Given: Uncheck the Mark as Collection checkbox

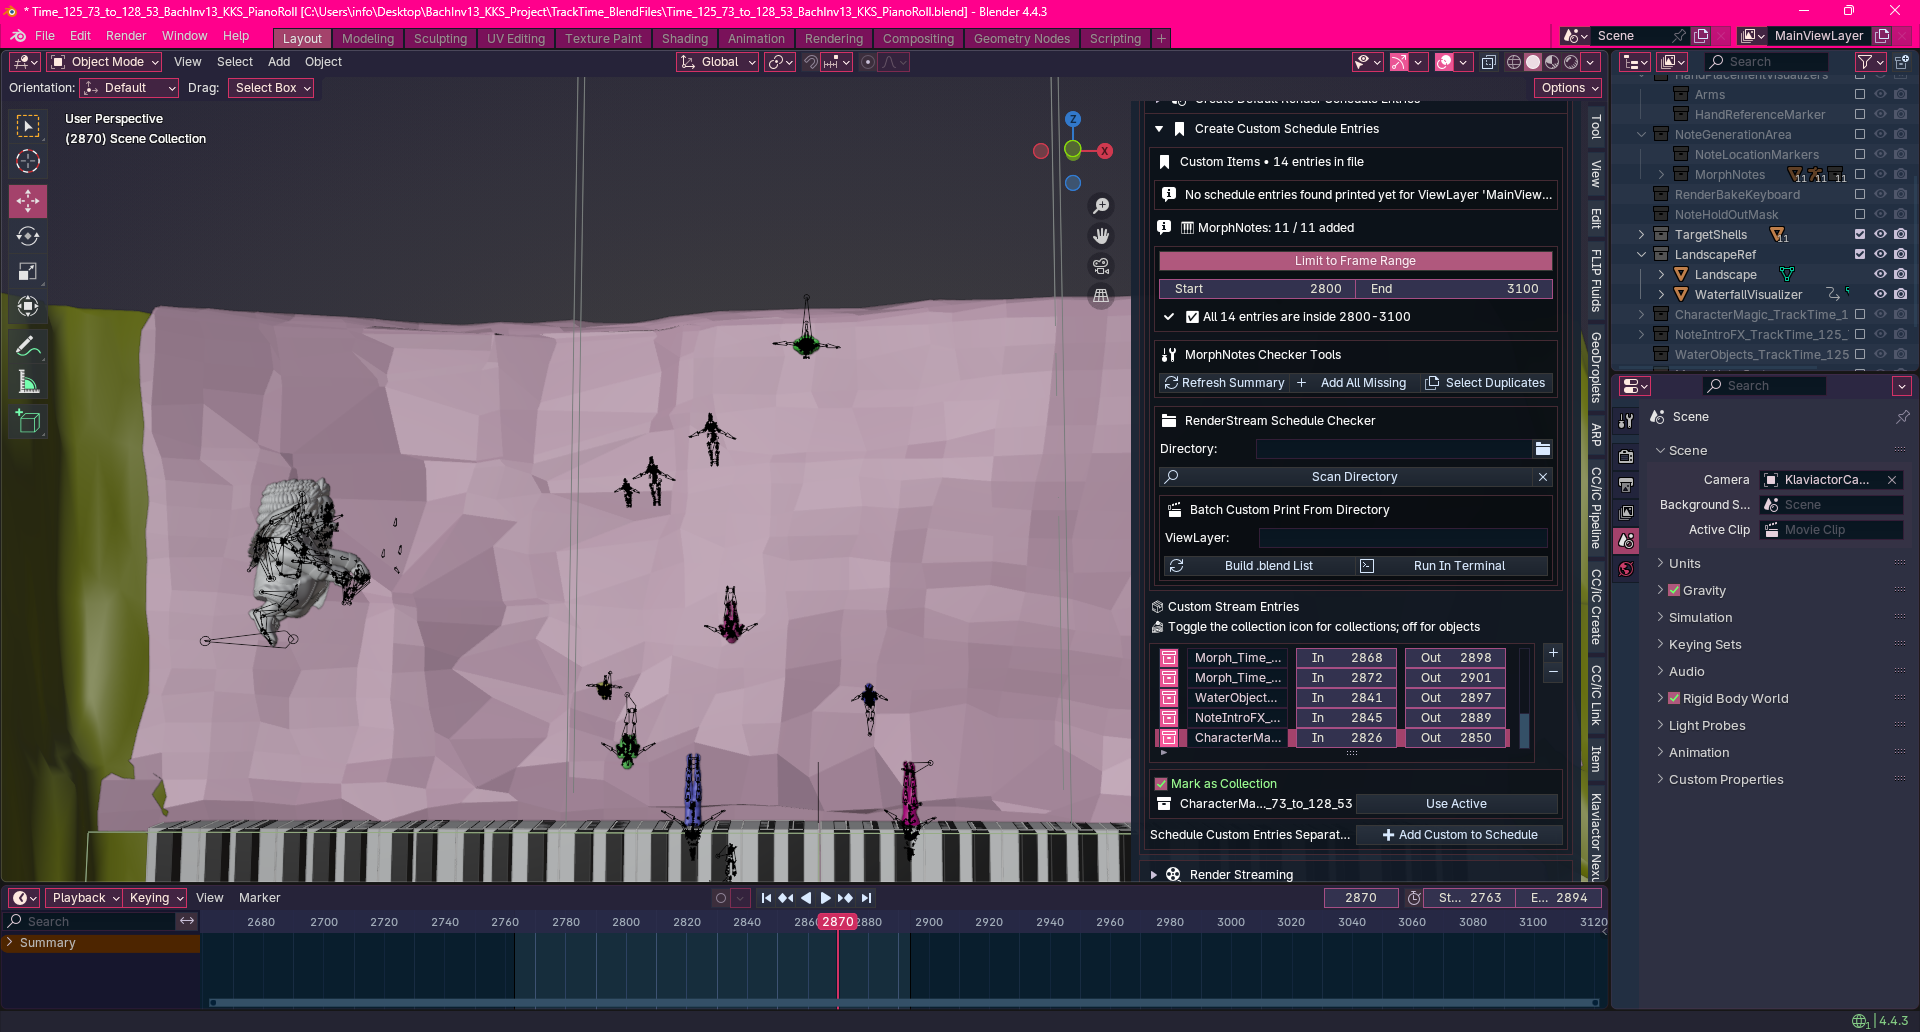Looking at the screenshot, I should 1161,784.
